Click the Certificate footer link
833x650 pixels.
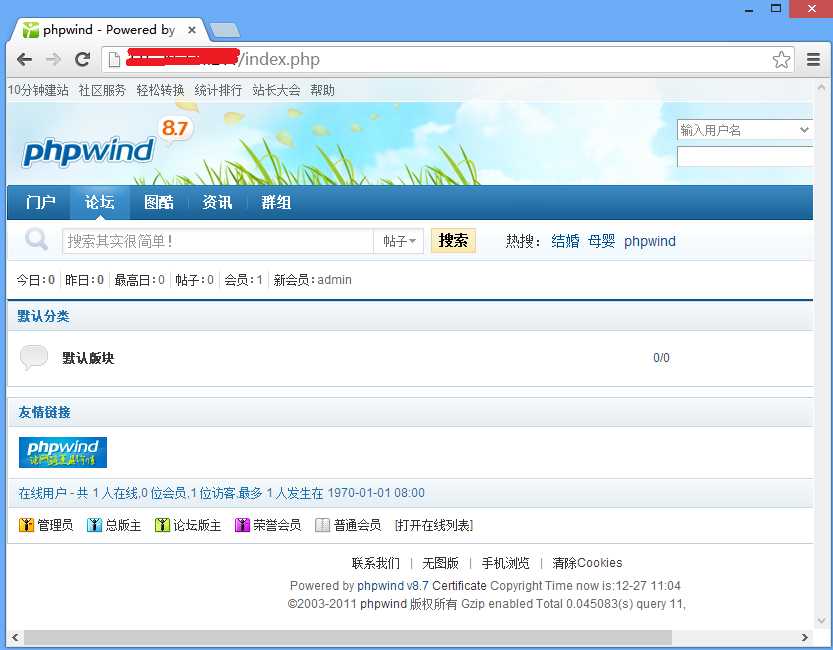point(459,586)
